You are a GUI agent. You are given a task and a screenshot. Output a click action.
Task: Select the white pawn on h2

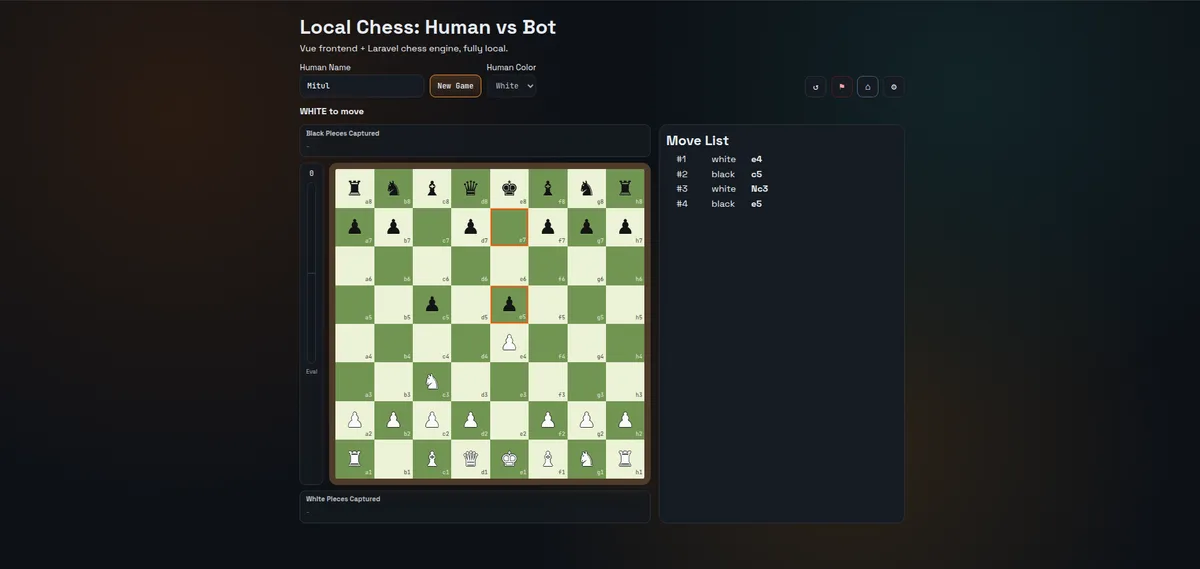coord(626,420)
